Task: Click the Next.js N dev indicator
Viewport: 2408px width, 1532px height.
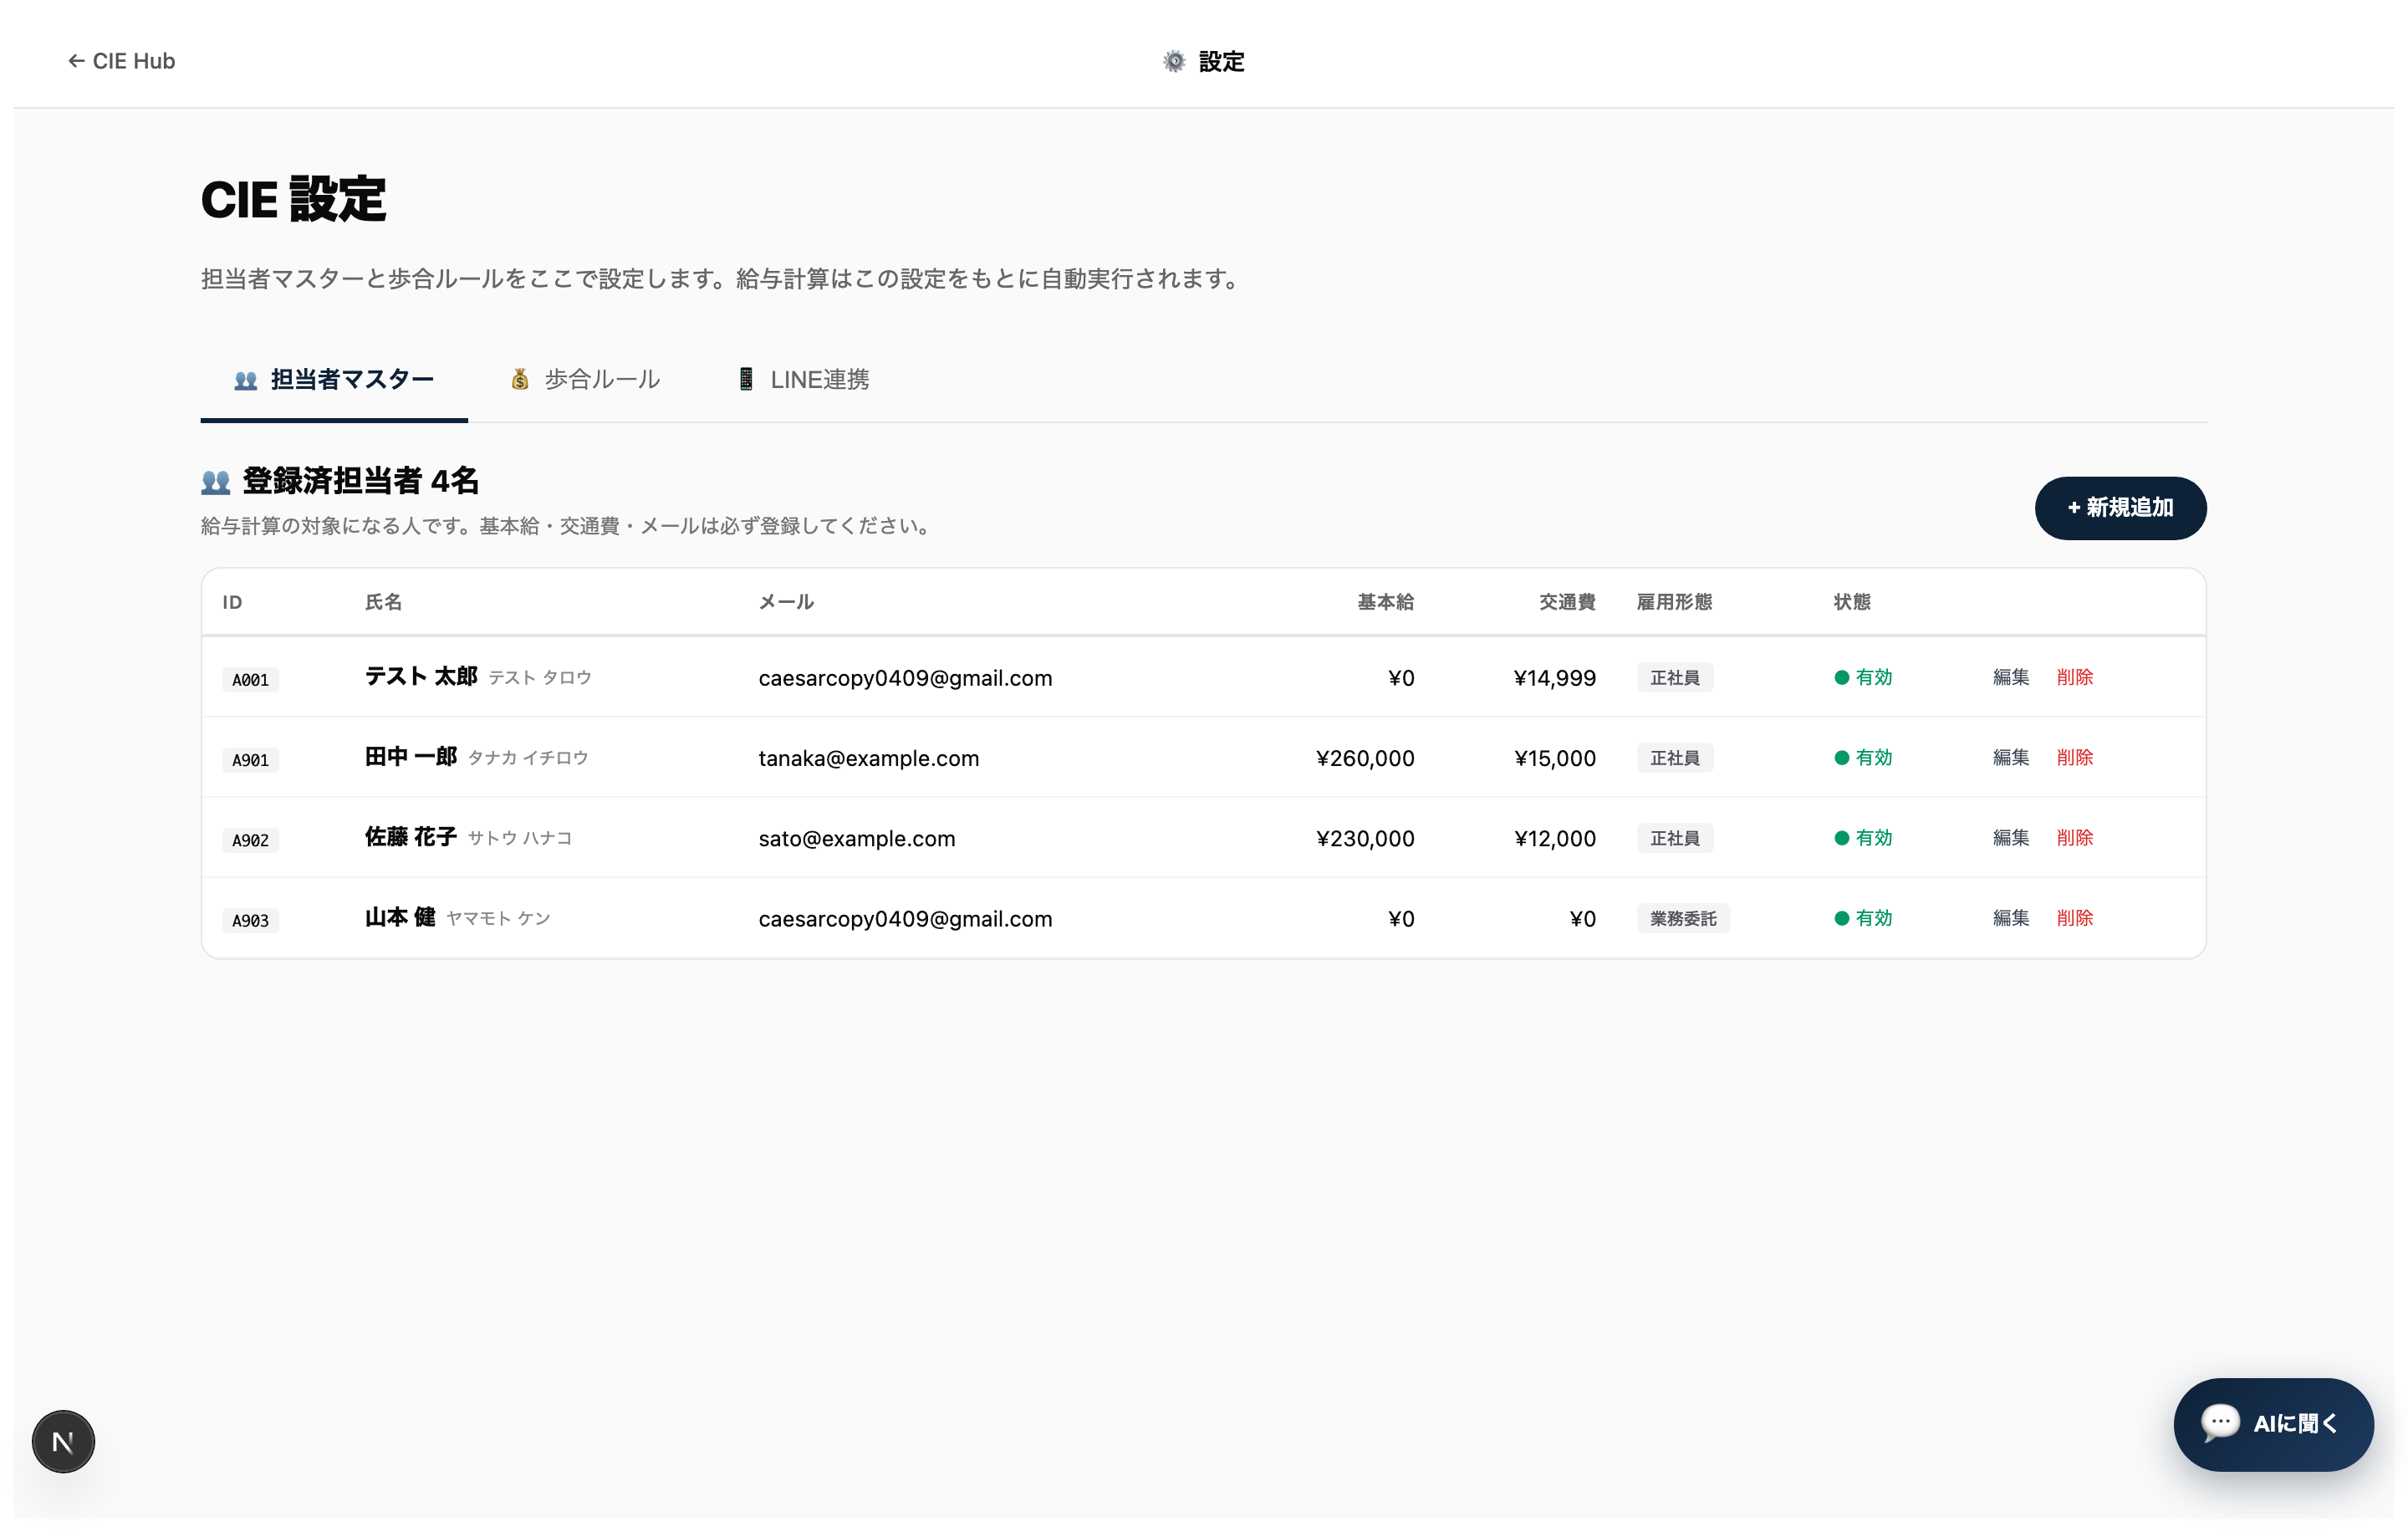Action: (x=63, y=1442)
